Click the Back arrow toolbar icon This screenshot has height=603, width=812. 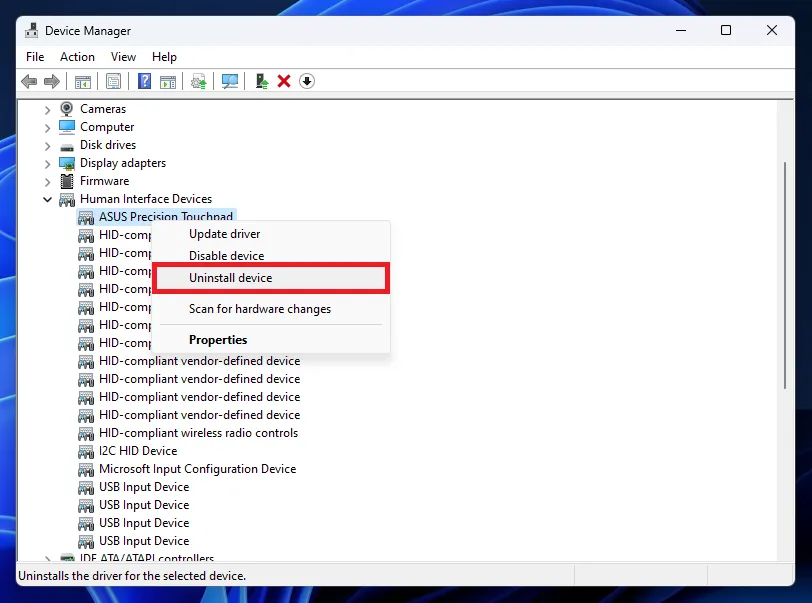(x=29, y=81)
